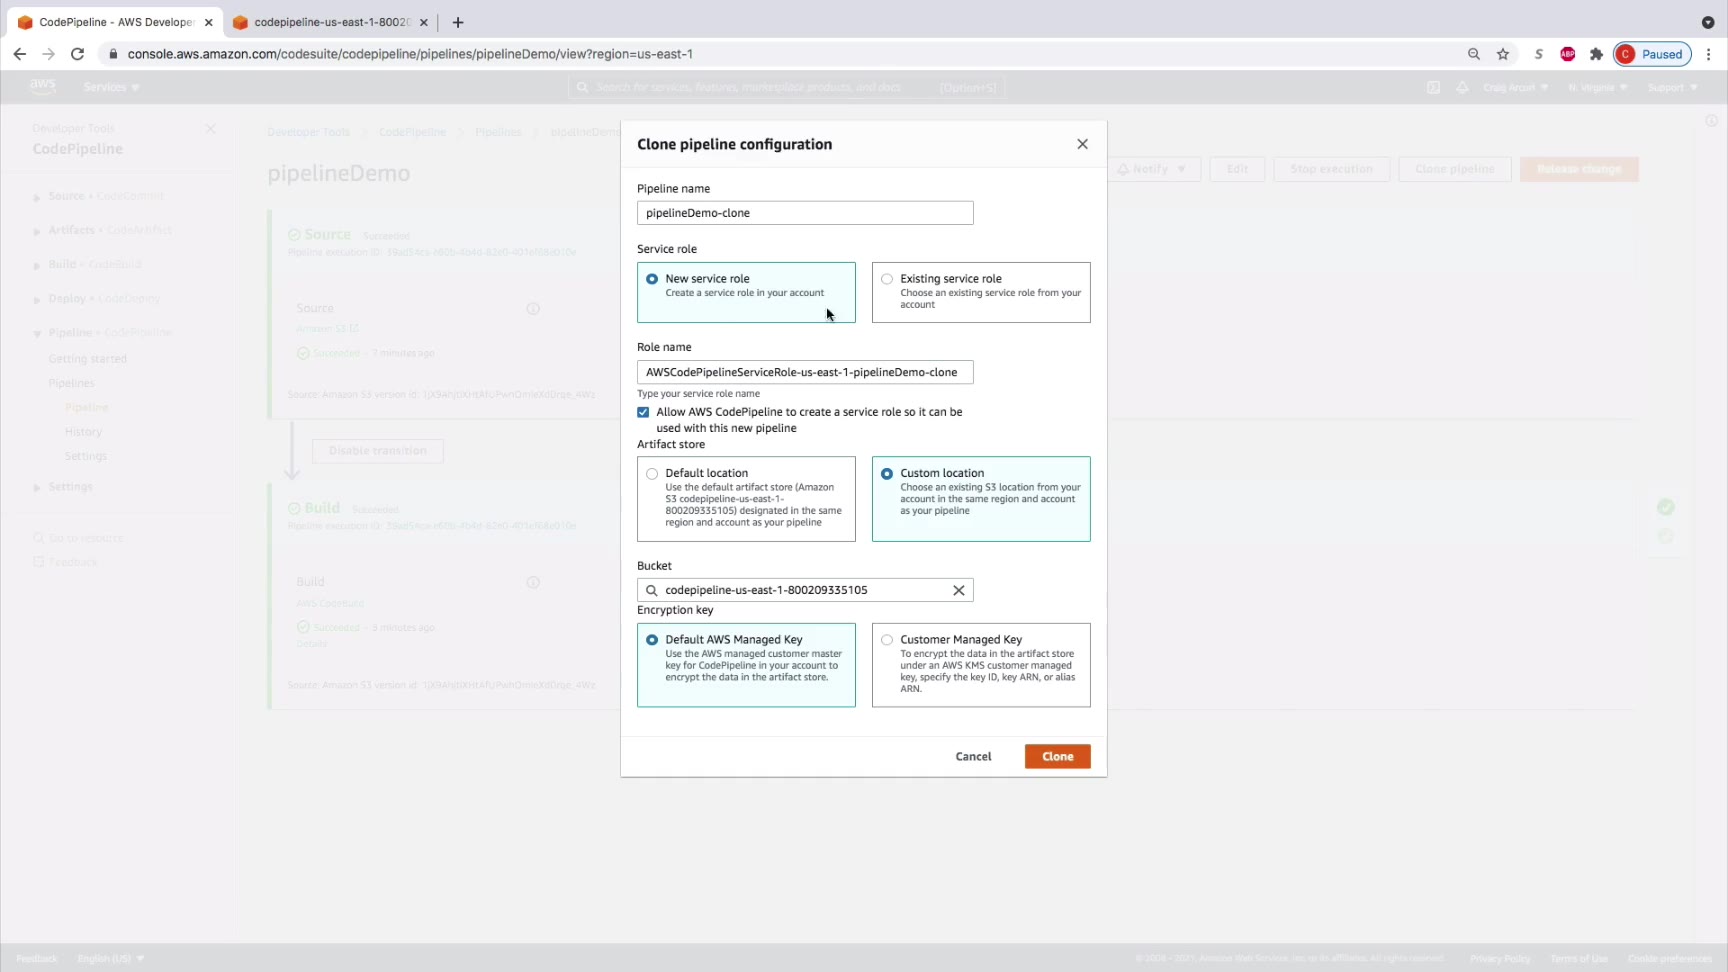This screenshot has height=972, width=1728.
Task: Select Existing service role option
Action: coord(981,292)
